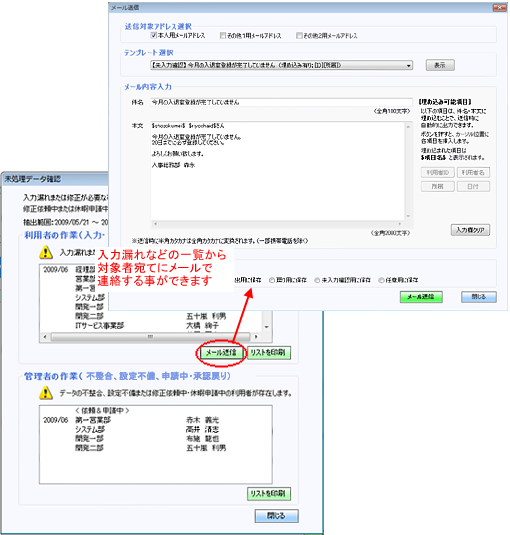Click the 閉じる button in the 未処理データ確認 window
This screenshot has height=535, width=510.
pos(276,516)
